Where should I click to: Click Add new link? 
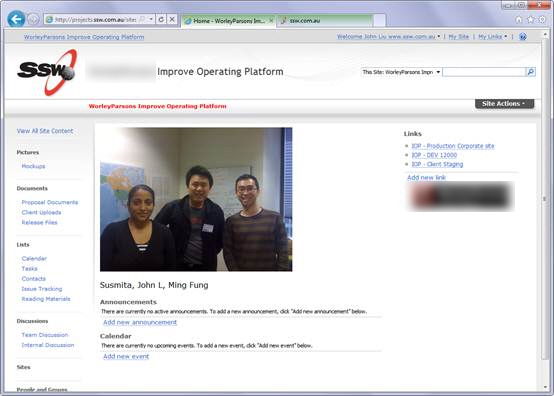[426, 177]
